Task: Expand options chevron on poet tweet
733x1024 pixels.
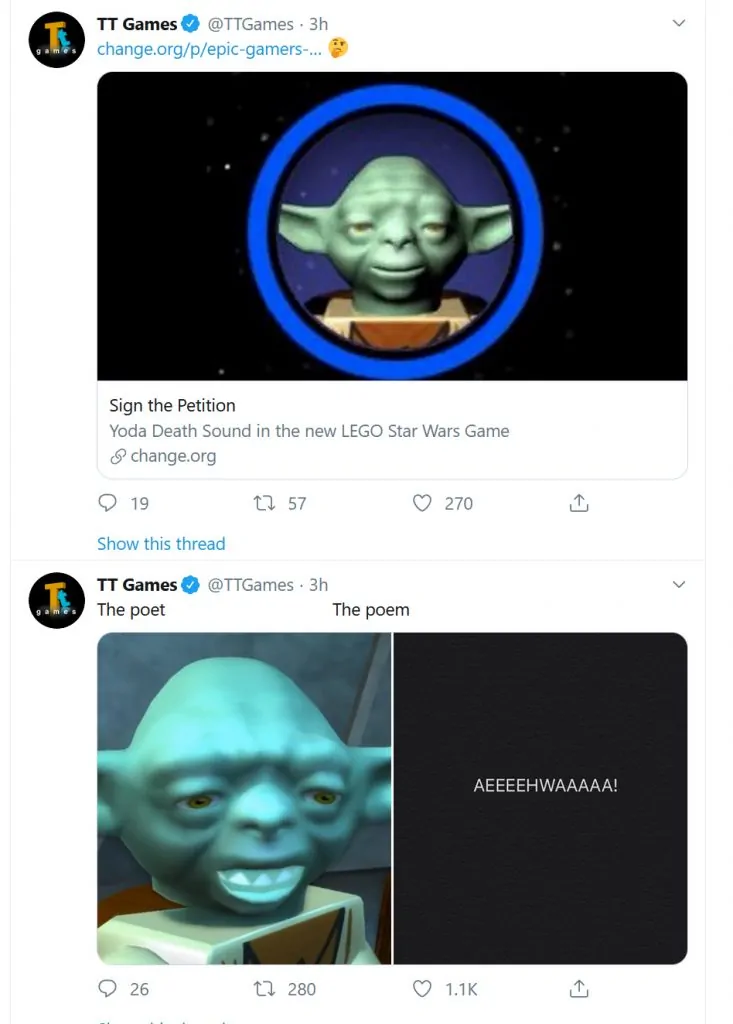Action: (679, 584)
